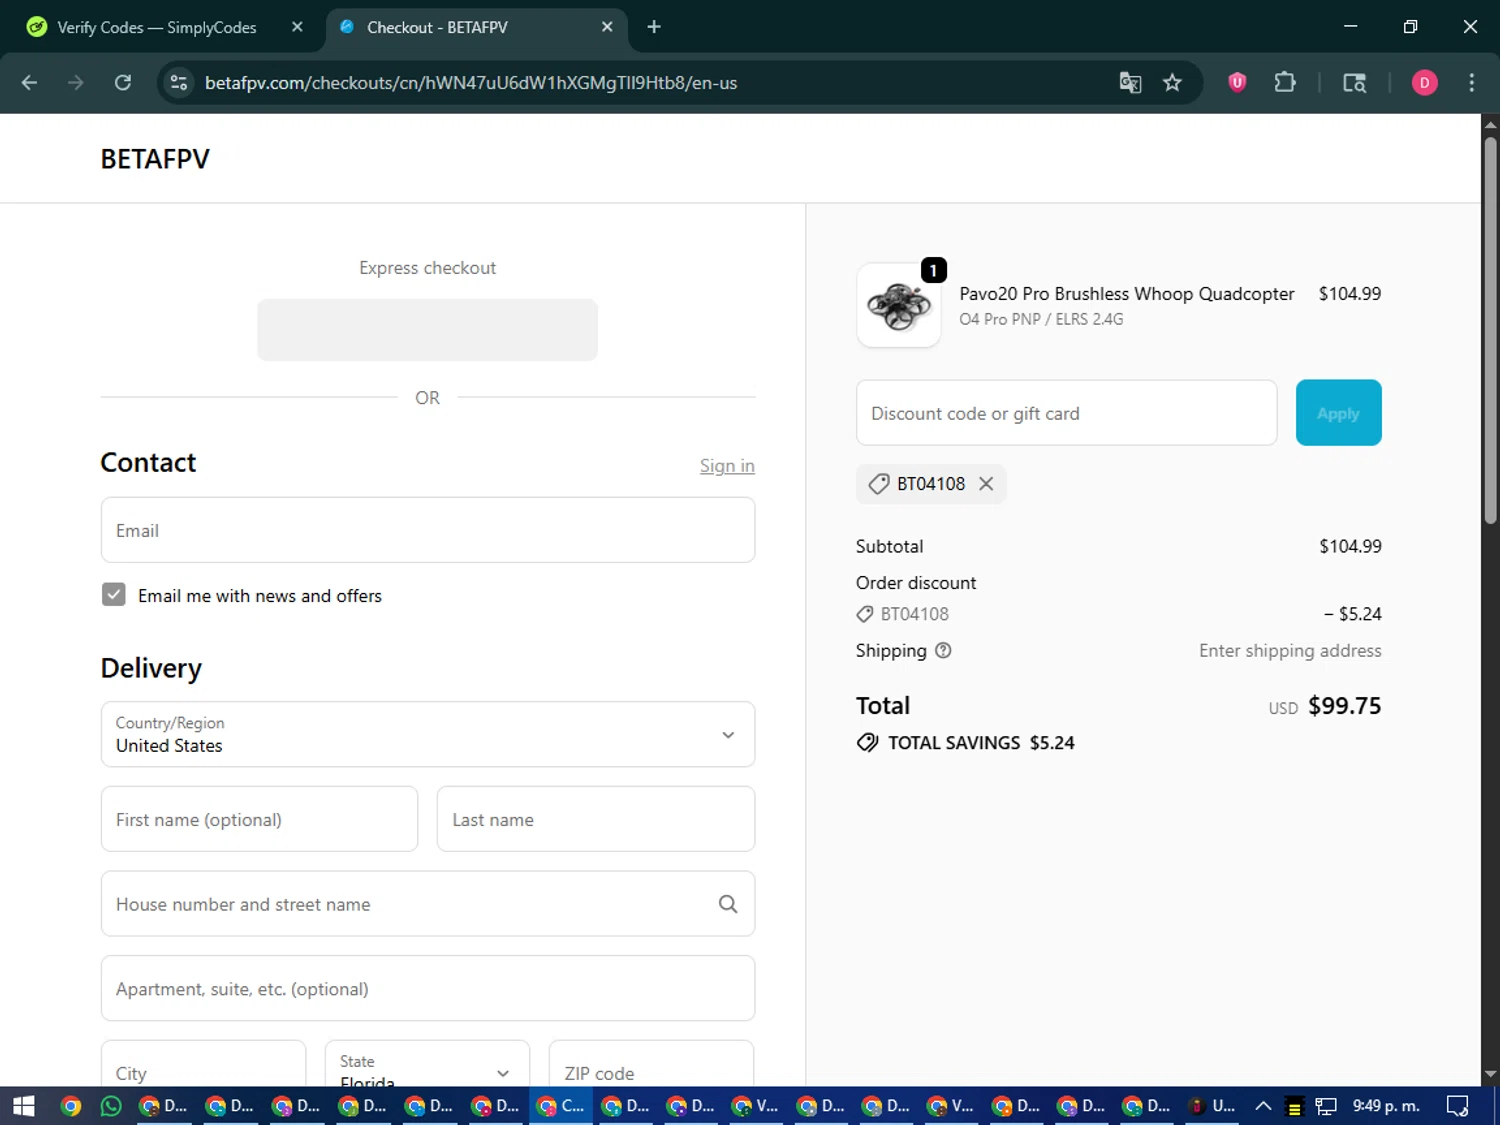Screen dimensions: 1500x1125
Task: Go back to the previous page
Action: pyautogui.click(x=29, y=83)
